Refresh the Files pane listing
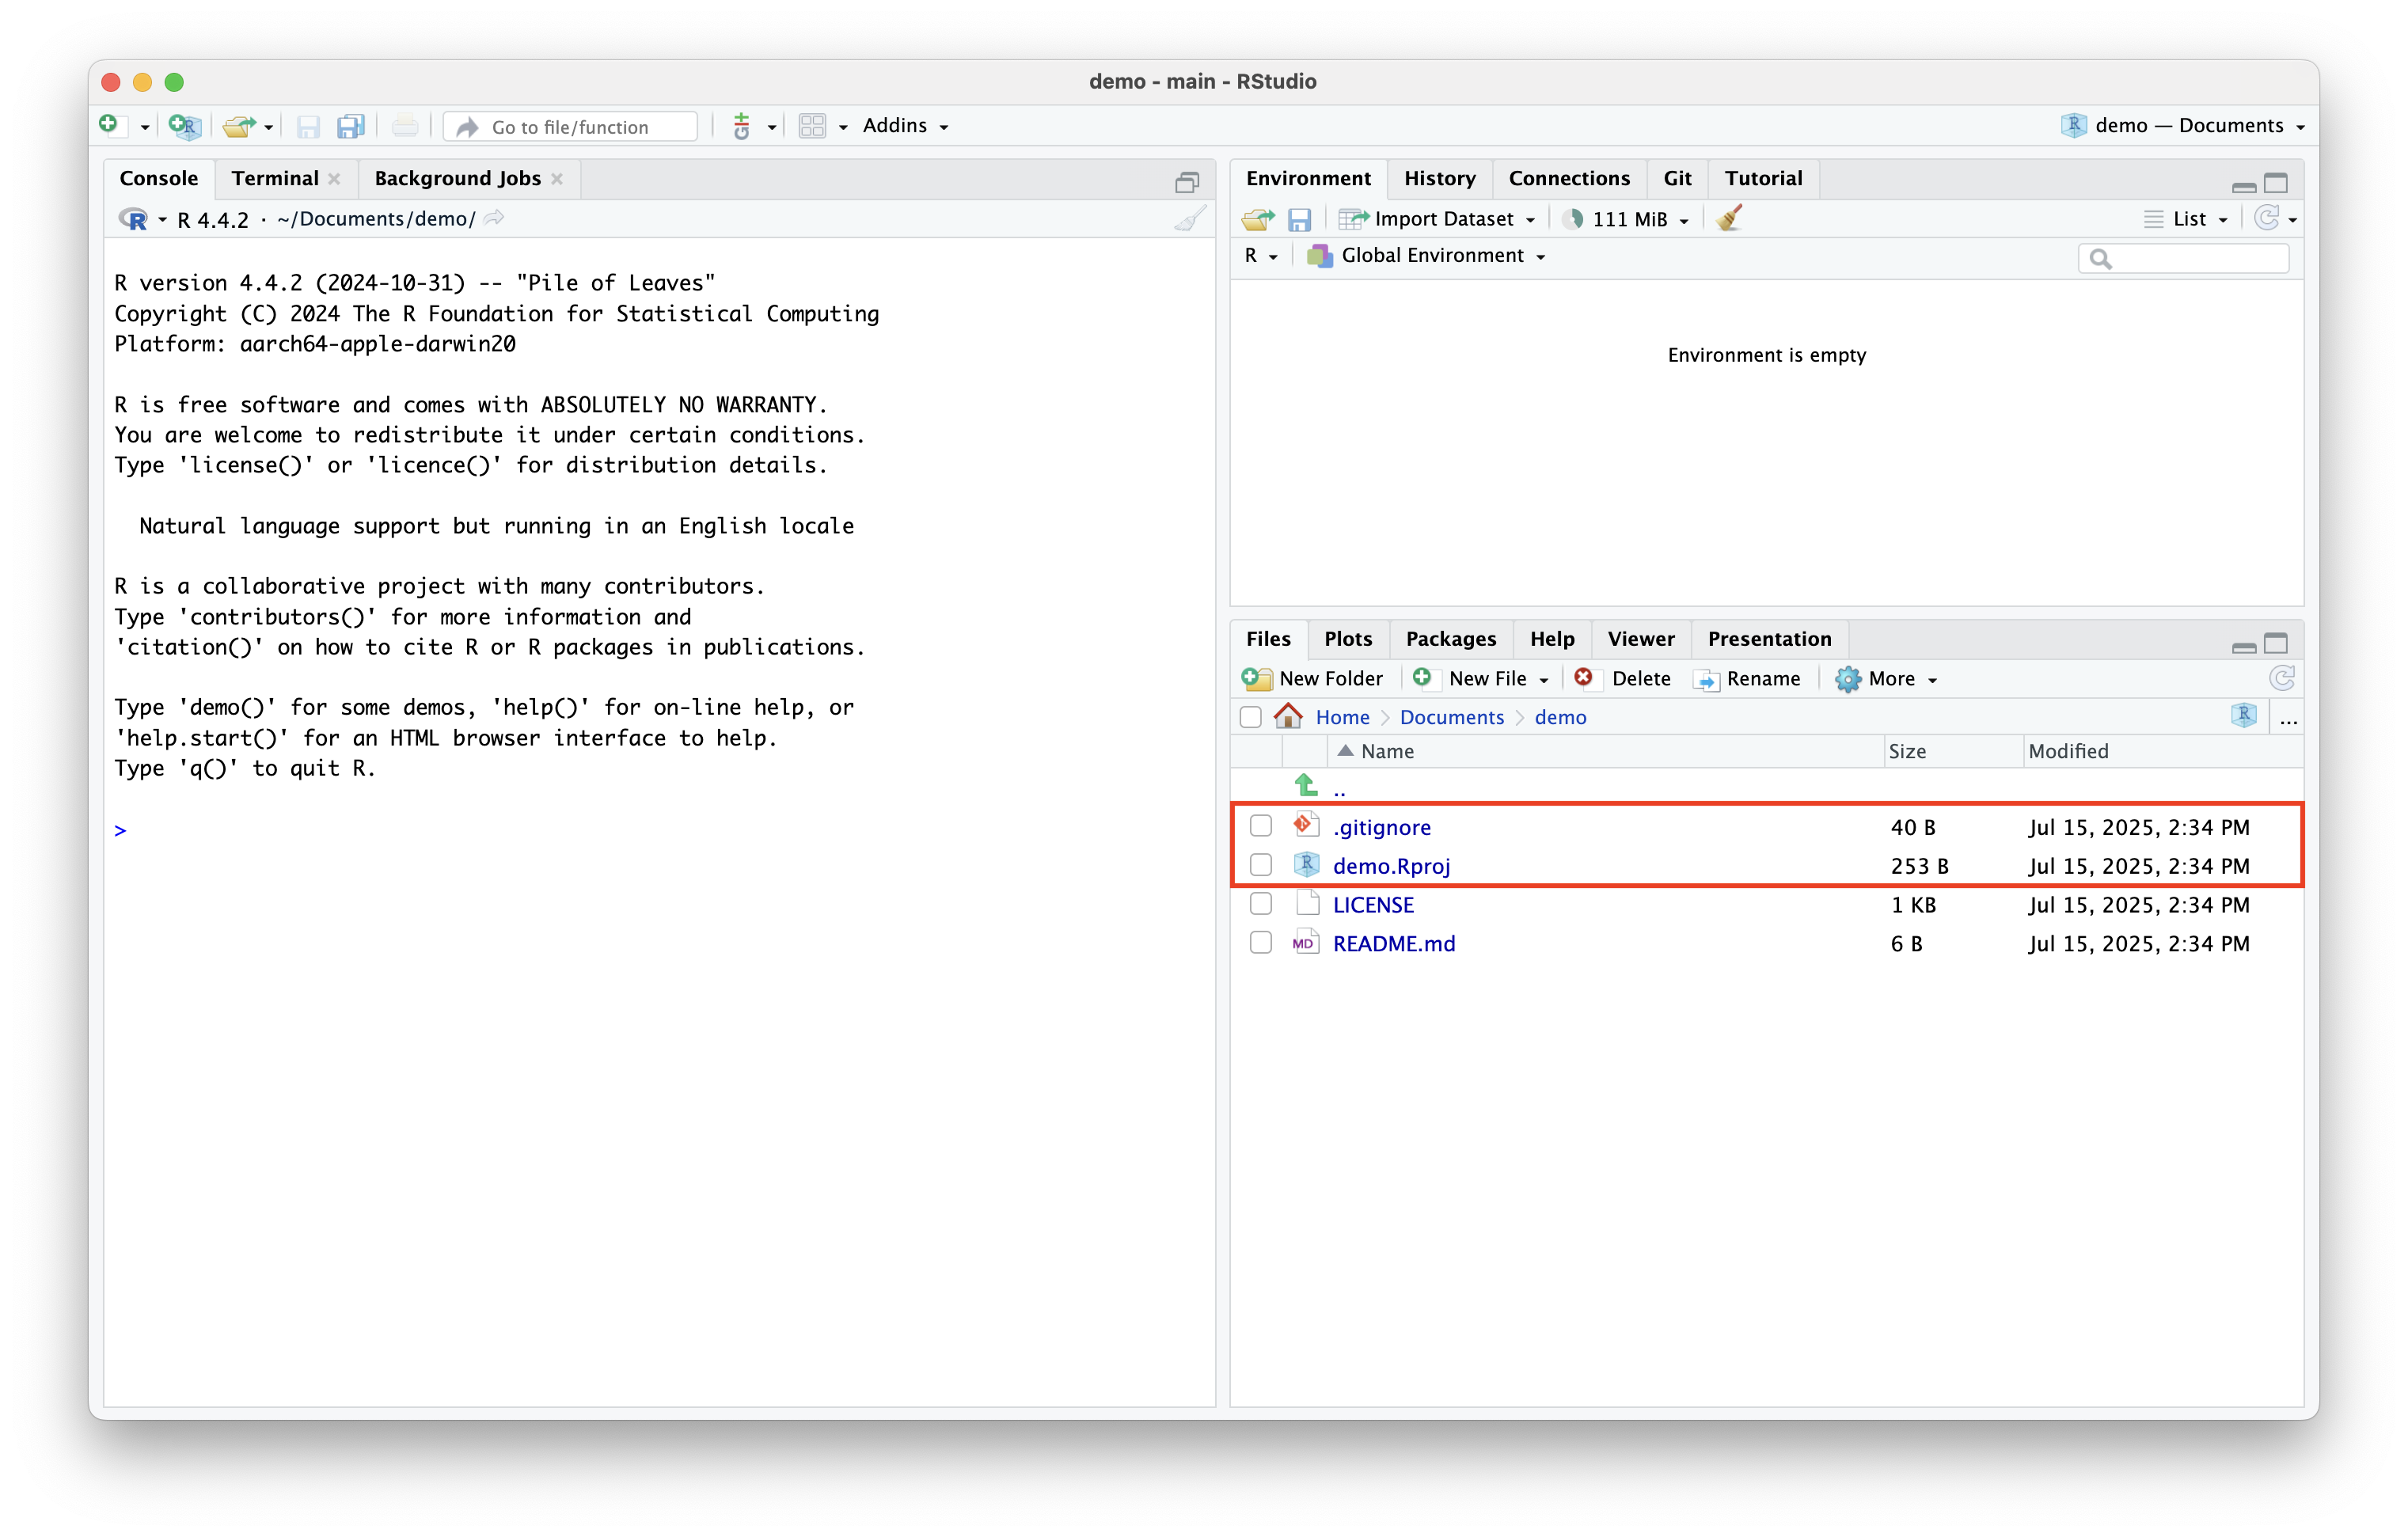 click(2282, 679)
